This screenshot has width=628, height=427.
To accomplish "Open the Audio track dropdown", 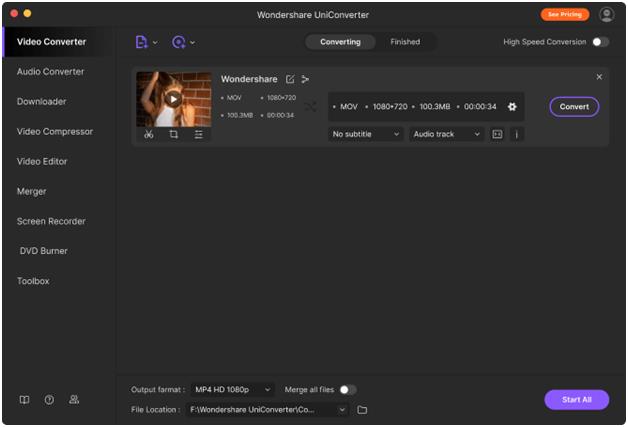I will [x=447, y=134].
